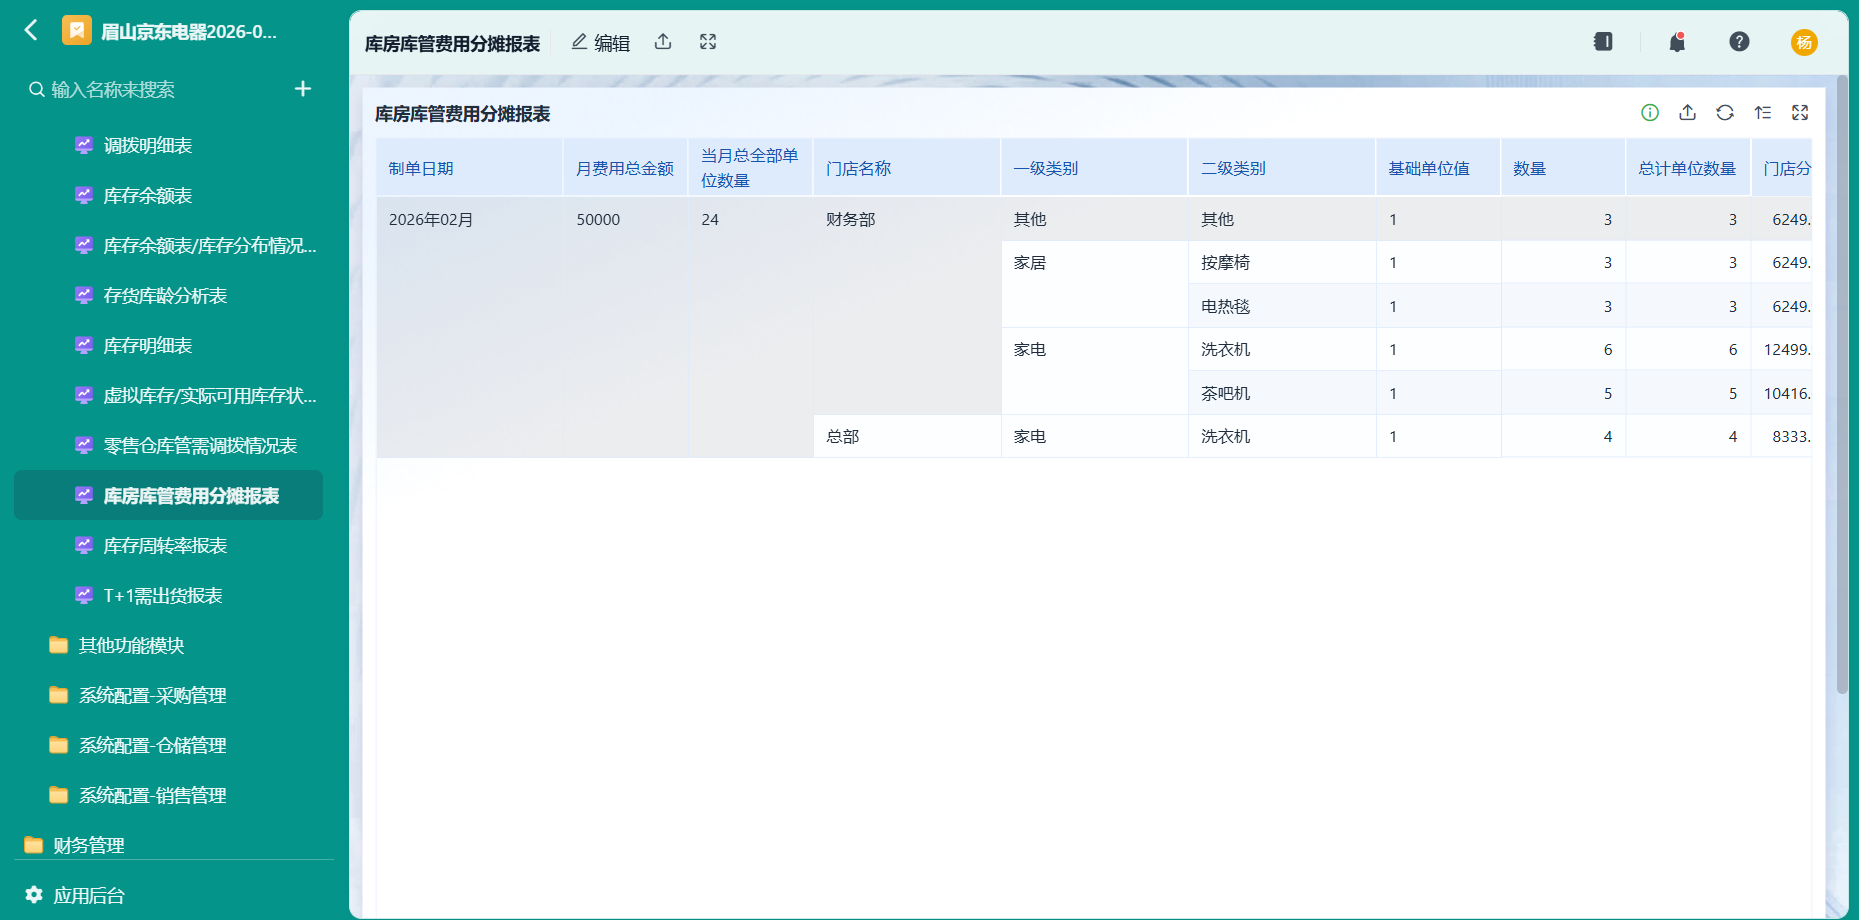This screenshot has height=920, width=1859.
Task: Click the orange app logo icon
Action: pos(77,31)
